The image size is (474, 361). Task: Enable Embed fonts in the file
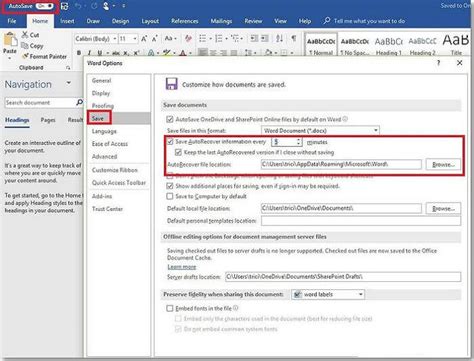[170, 308]
